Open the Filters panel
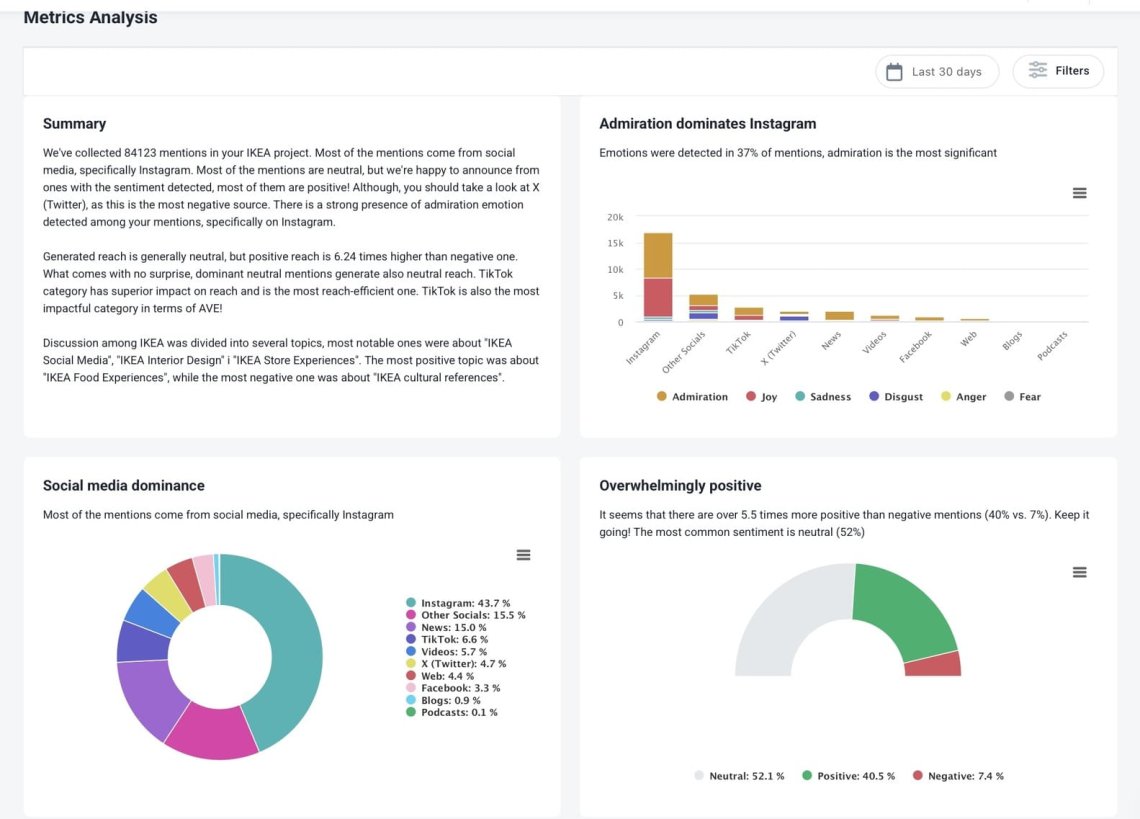The image size is (1140, 819). pyautogui.click(x=1058, y=71)
